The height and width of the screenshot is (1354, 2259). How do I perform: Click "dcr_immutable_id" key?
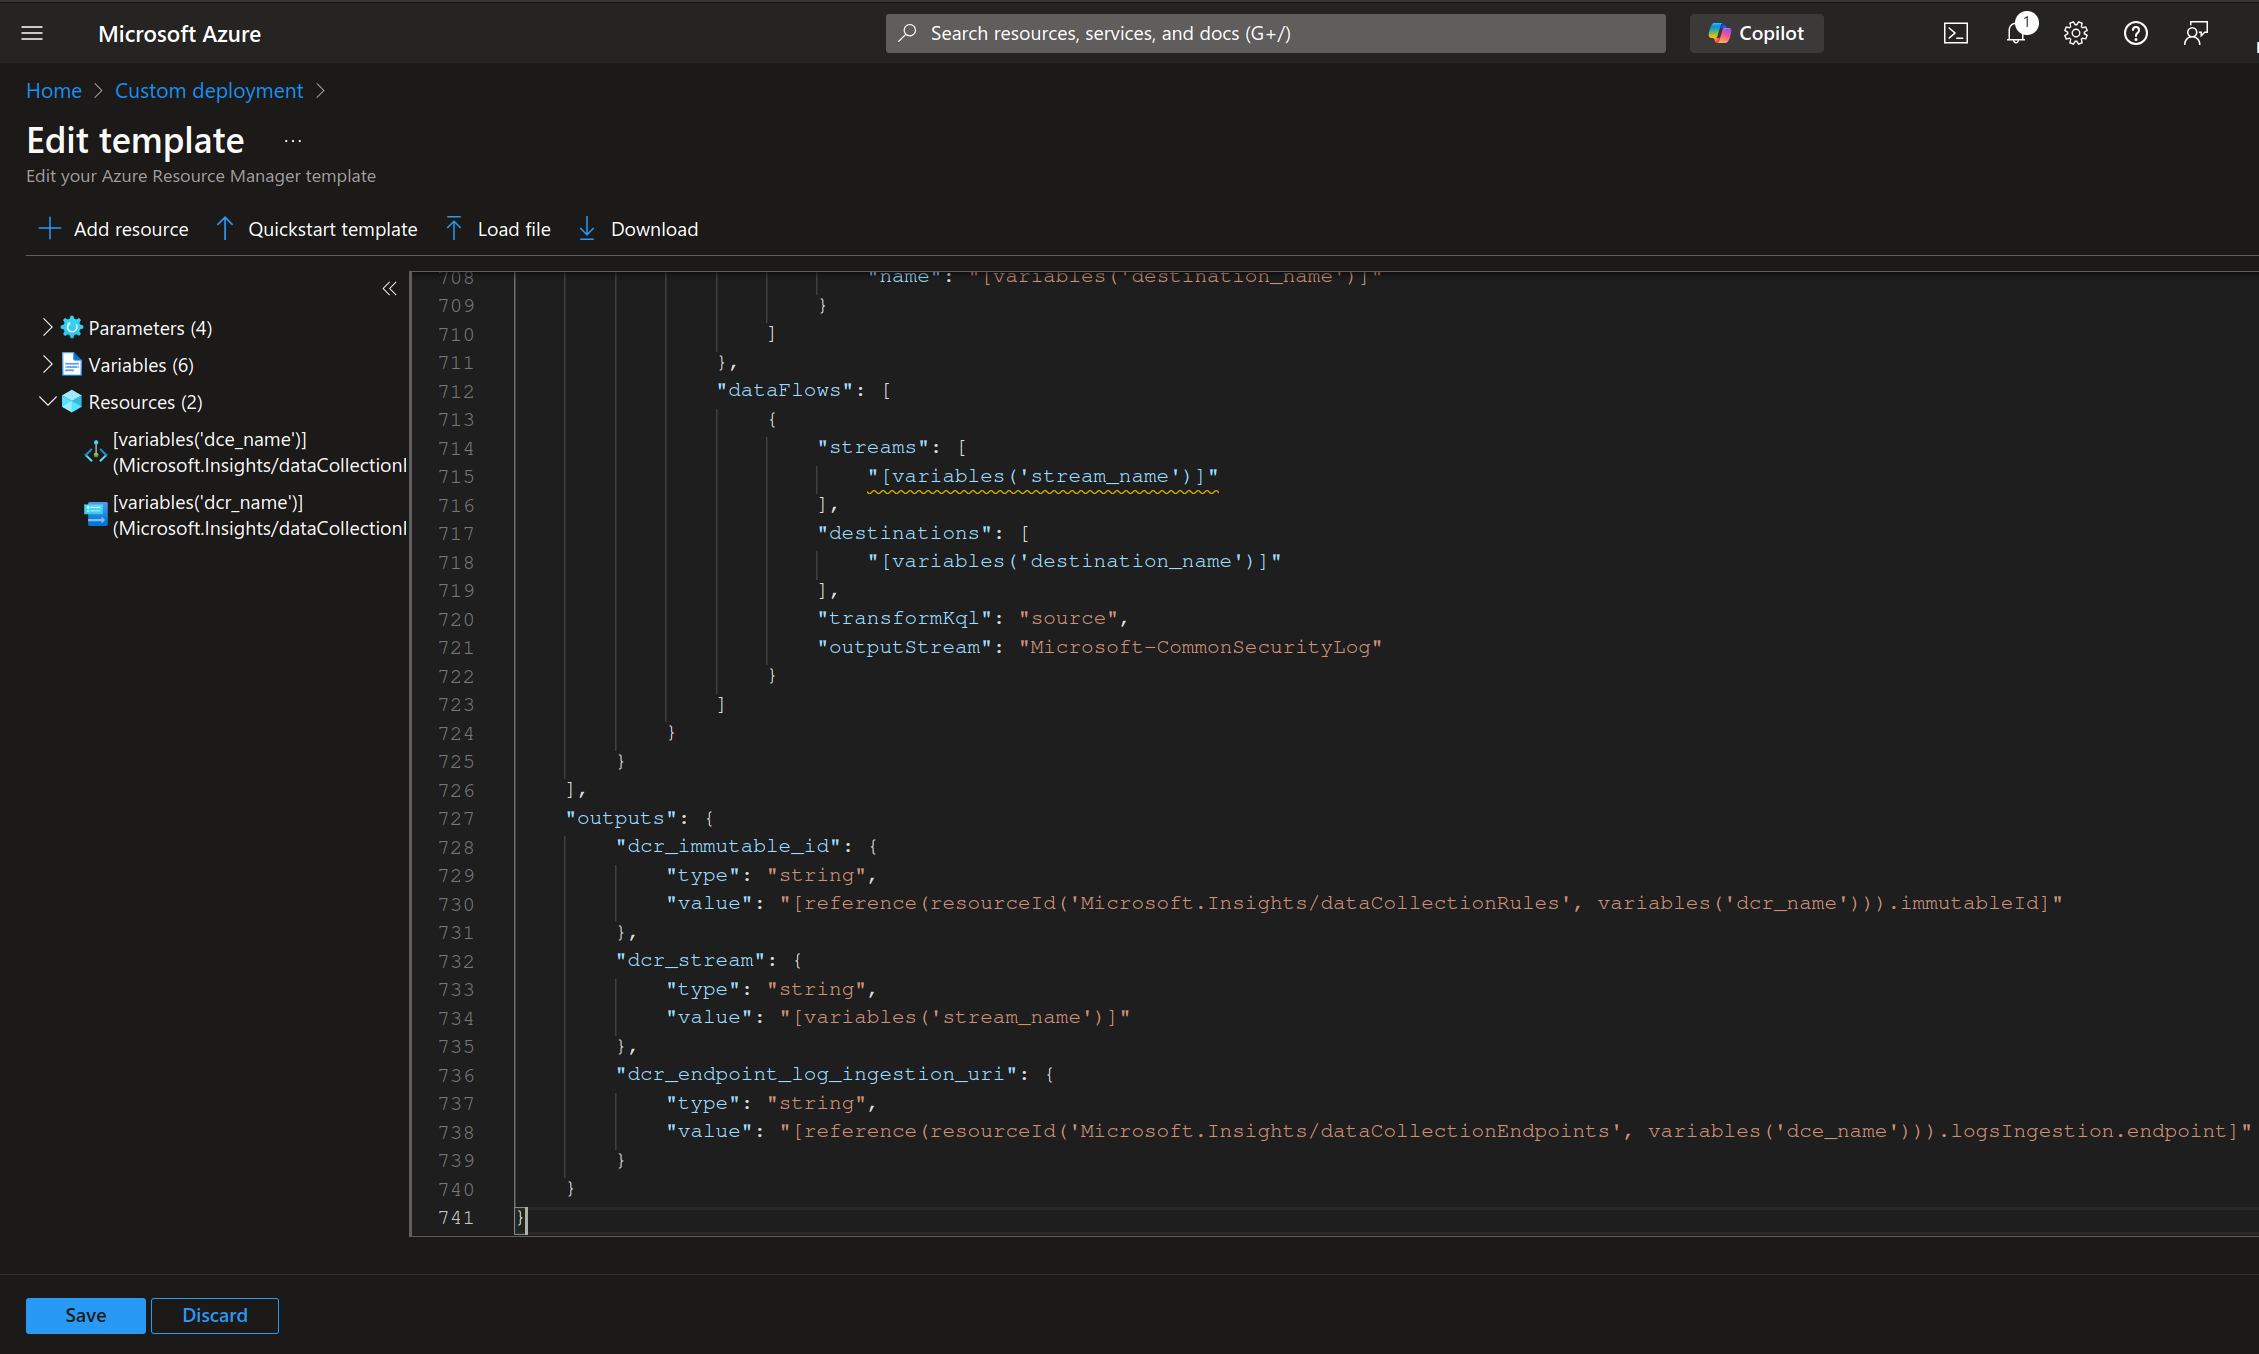tap(728, 847)
